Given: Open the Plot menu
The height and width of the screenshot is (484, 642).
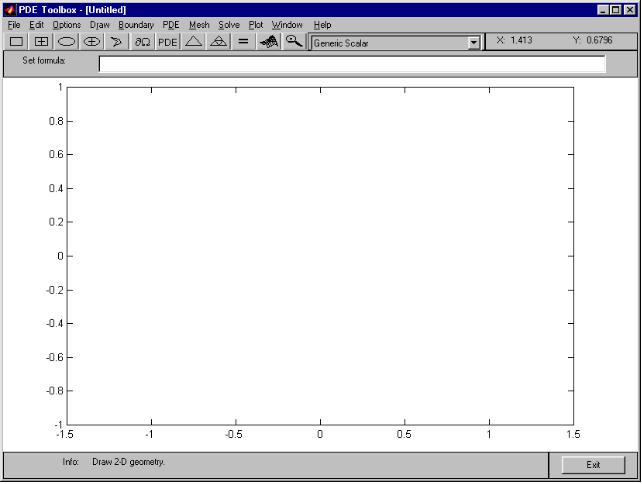Looking at the screenshot, I should tap(255, 25).
